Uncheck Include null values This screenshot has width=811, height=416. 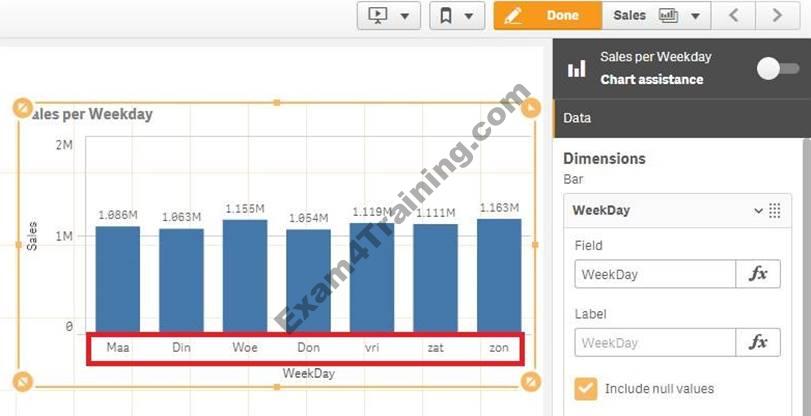click(x=585, y=388)
